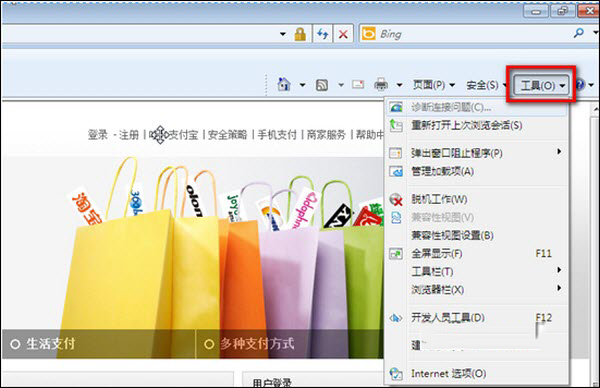Click the RSS feeds icon

(322, 85)
